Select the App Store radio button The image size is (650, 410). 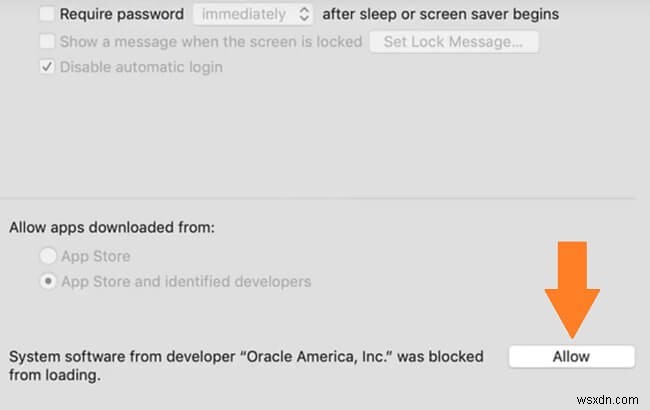(x=47, y=255)
